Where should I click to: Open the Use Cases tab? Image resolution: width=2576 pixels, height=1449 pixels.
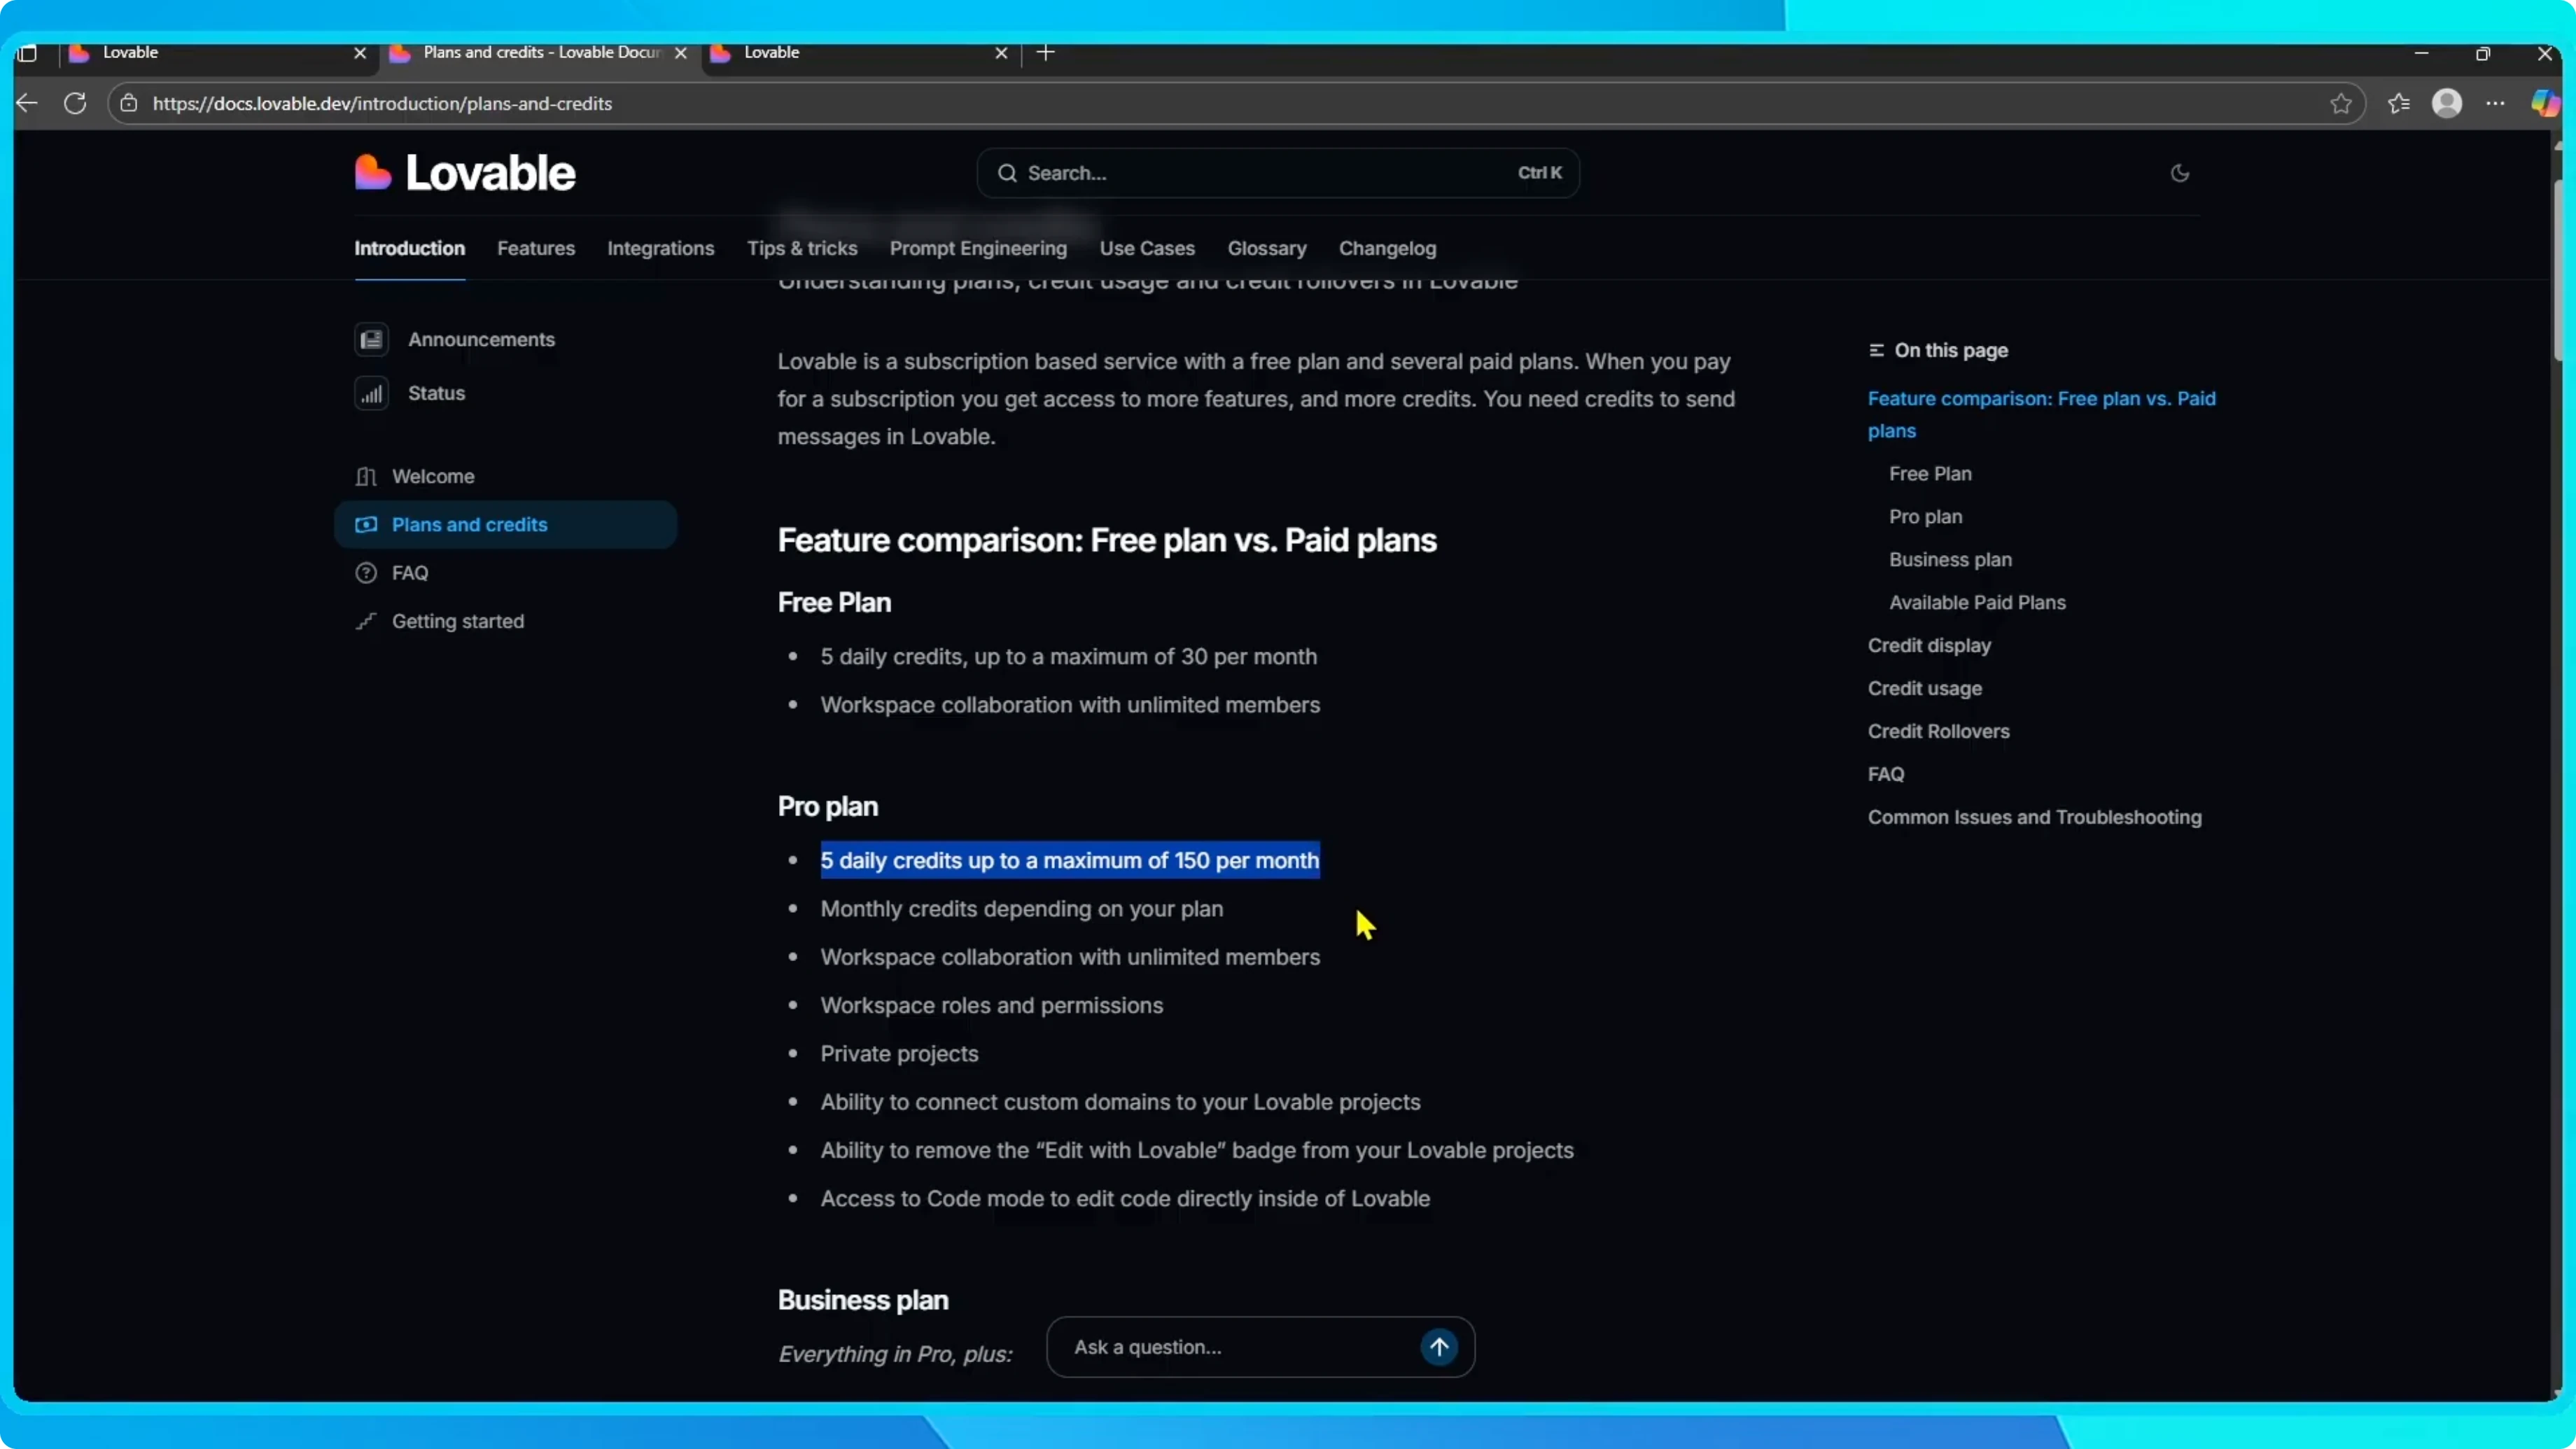1147,248
